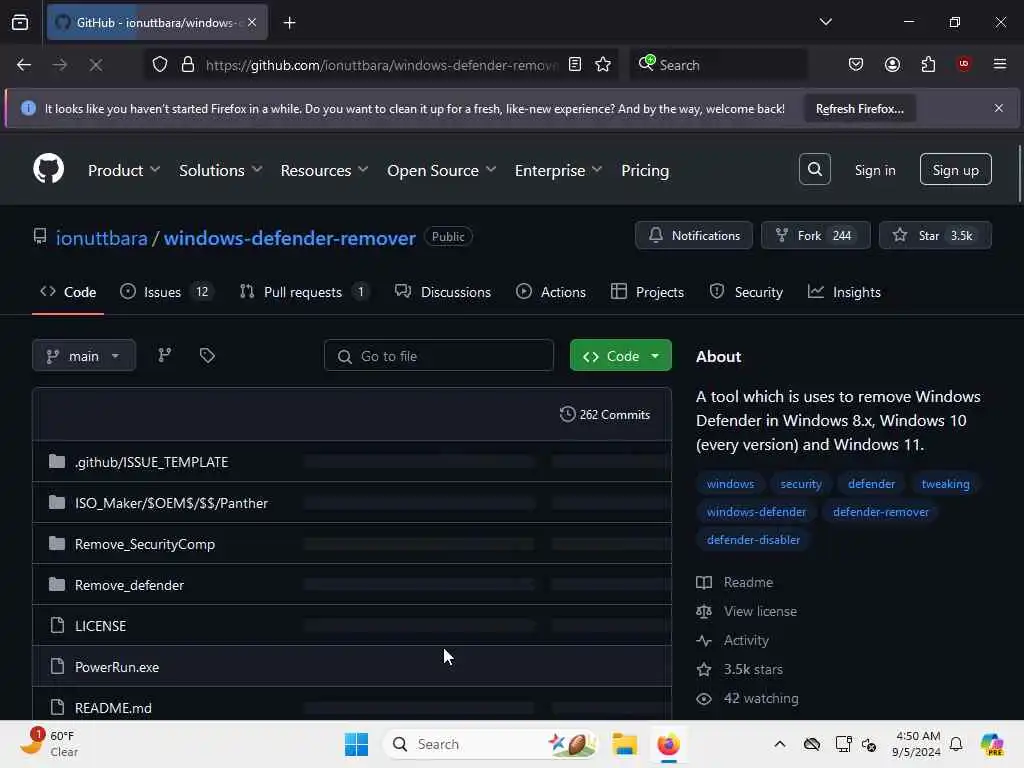Star the repository with Star button
The image size is (1024, 768).
tap(935, 235)
